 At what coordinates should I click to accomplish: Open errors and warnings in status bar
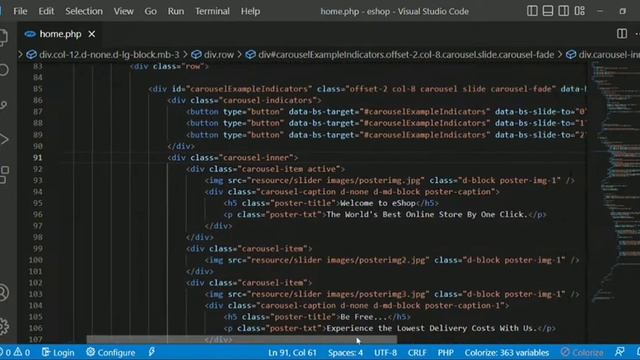point(16,352)
